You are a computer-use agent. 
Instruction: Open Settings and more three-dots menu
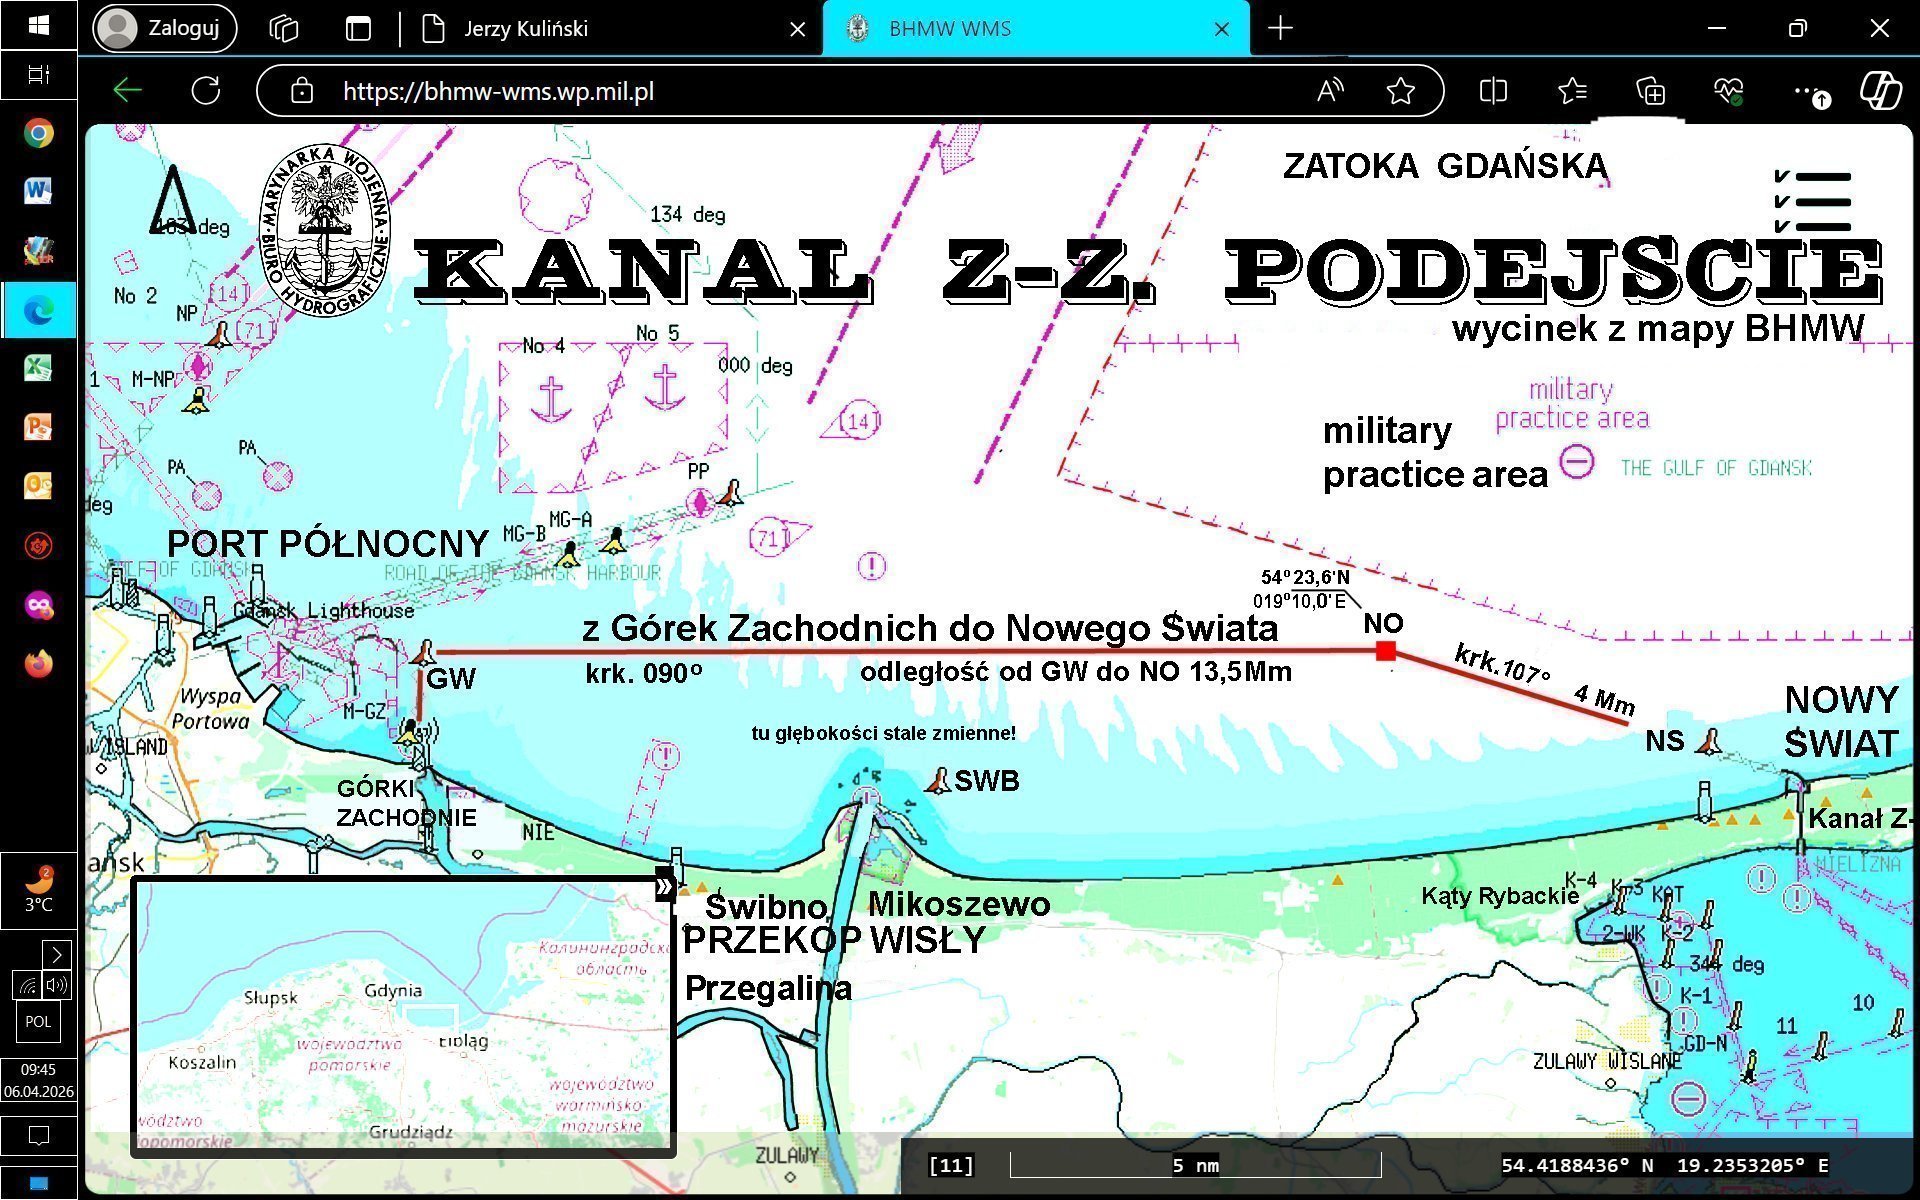pos(1804,91)
